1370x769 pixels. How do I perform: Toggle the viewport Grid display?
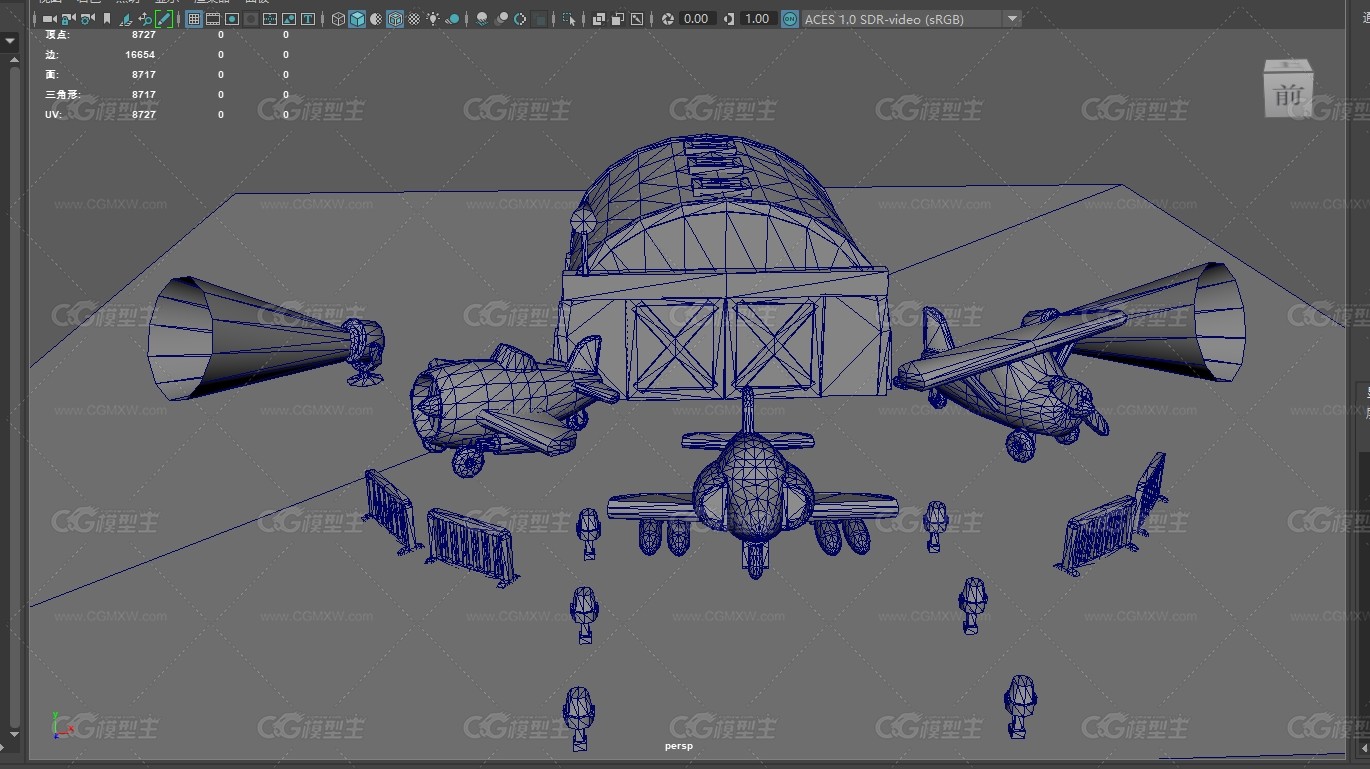194,19
